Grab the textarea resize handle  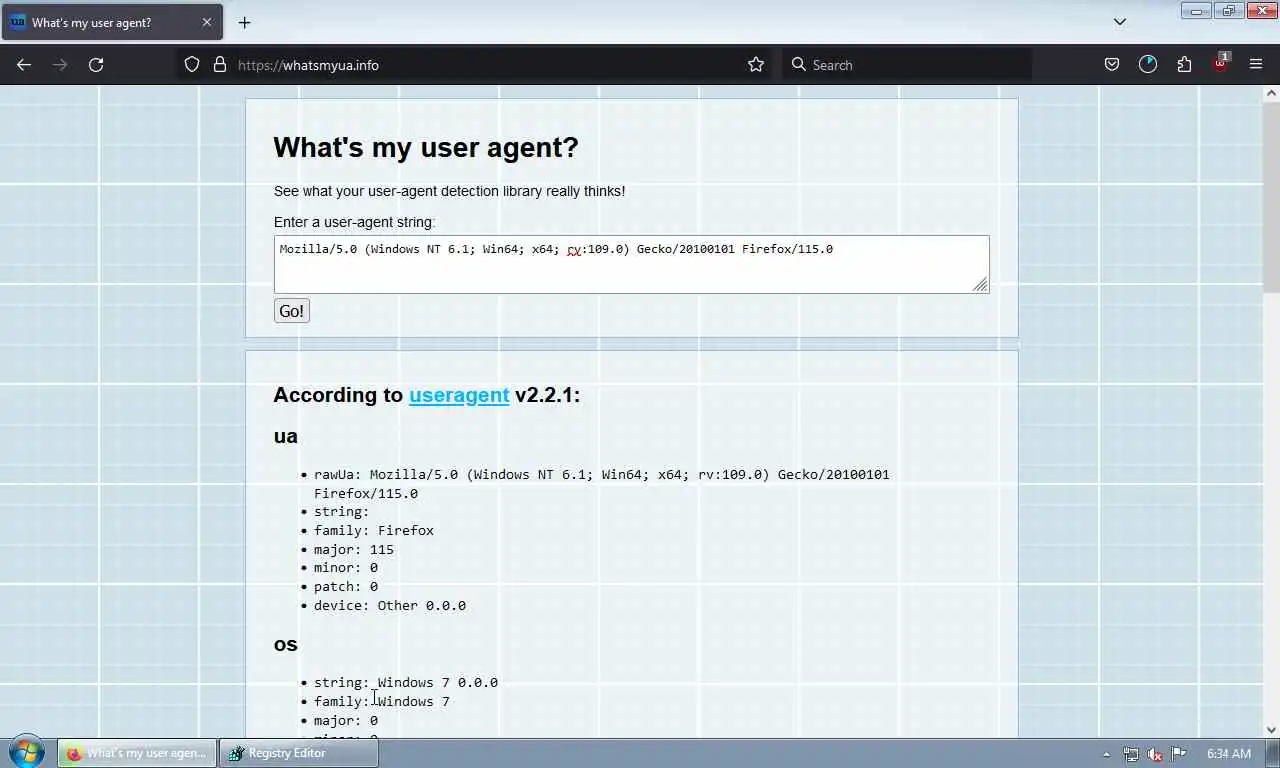coord(981,285)
